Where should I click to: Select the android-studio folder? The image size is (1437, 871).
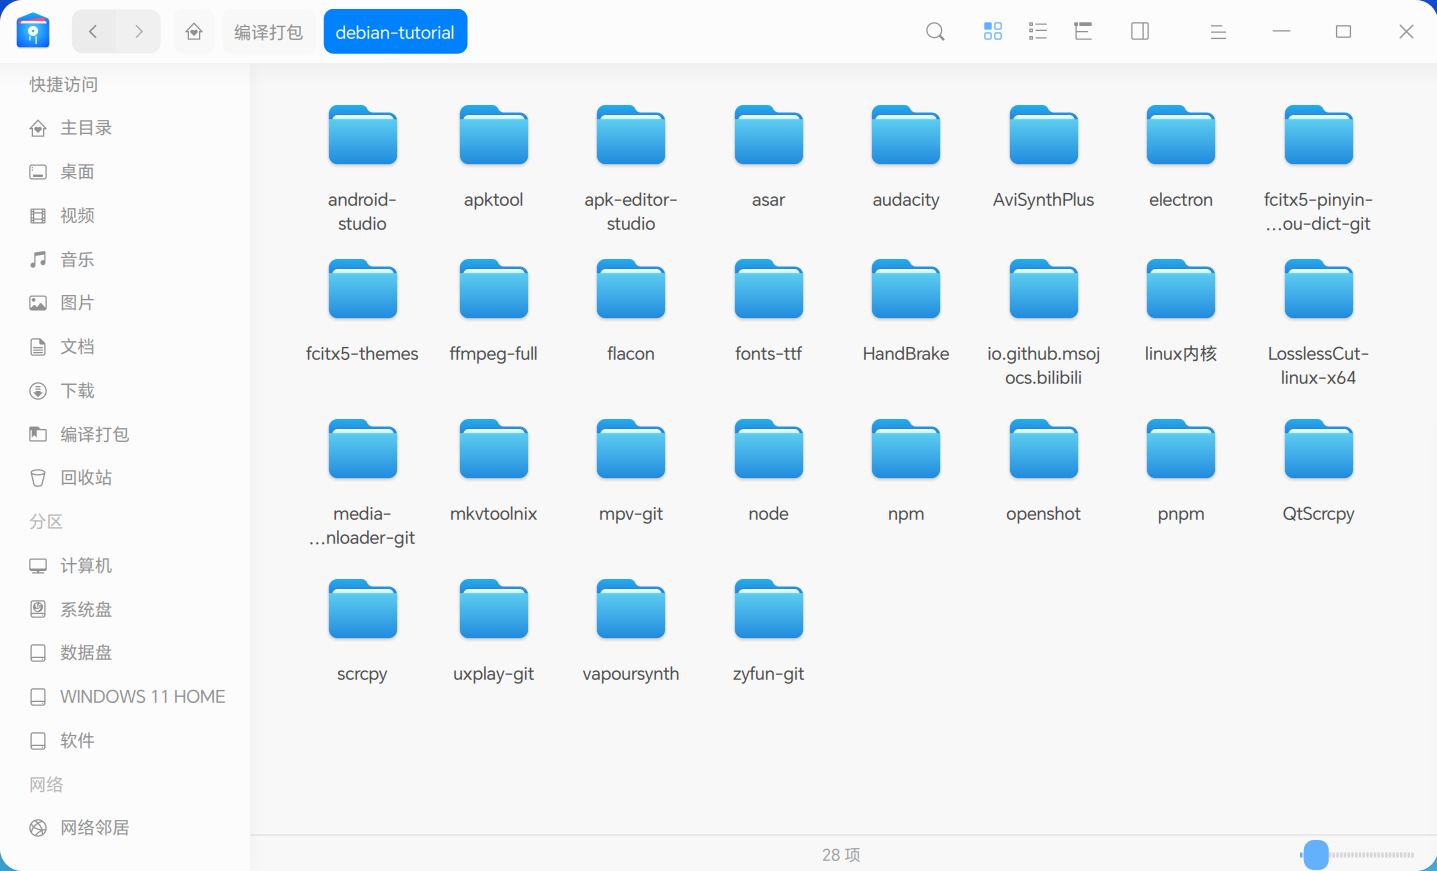tap(362, 167)
